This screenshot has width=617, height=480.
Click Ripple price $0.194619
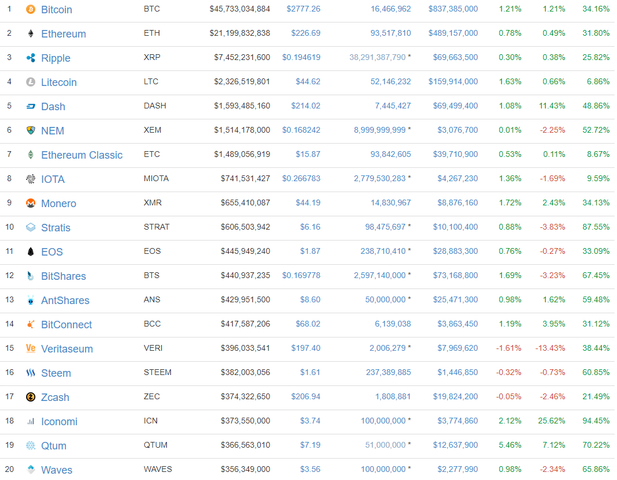click(x=301, y=57)
